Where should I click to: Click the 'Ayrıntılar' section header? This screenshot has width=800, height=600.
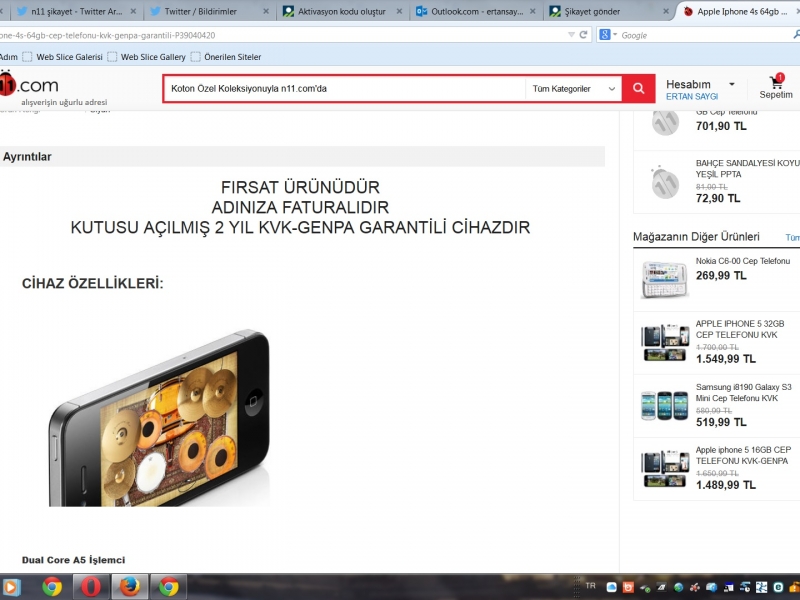click(27, 157)
